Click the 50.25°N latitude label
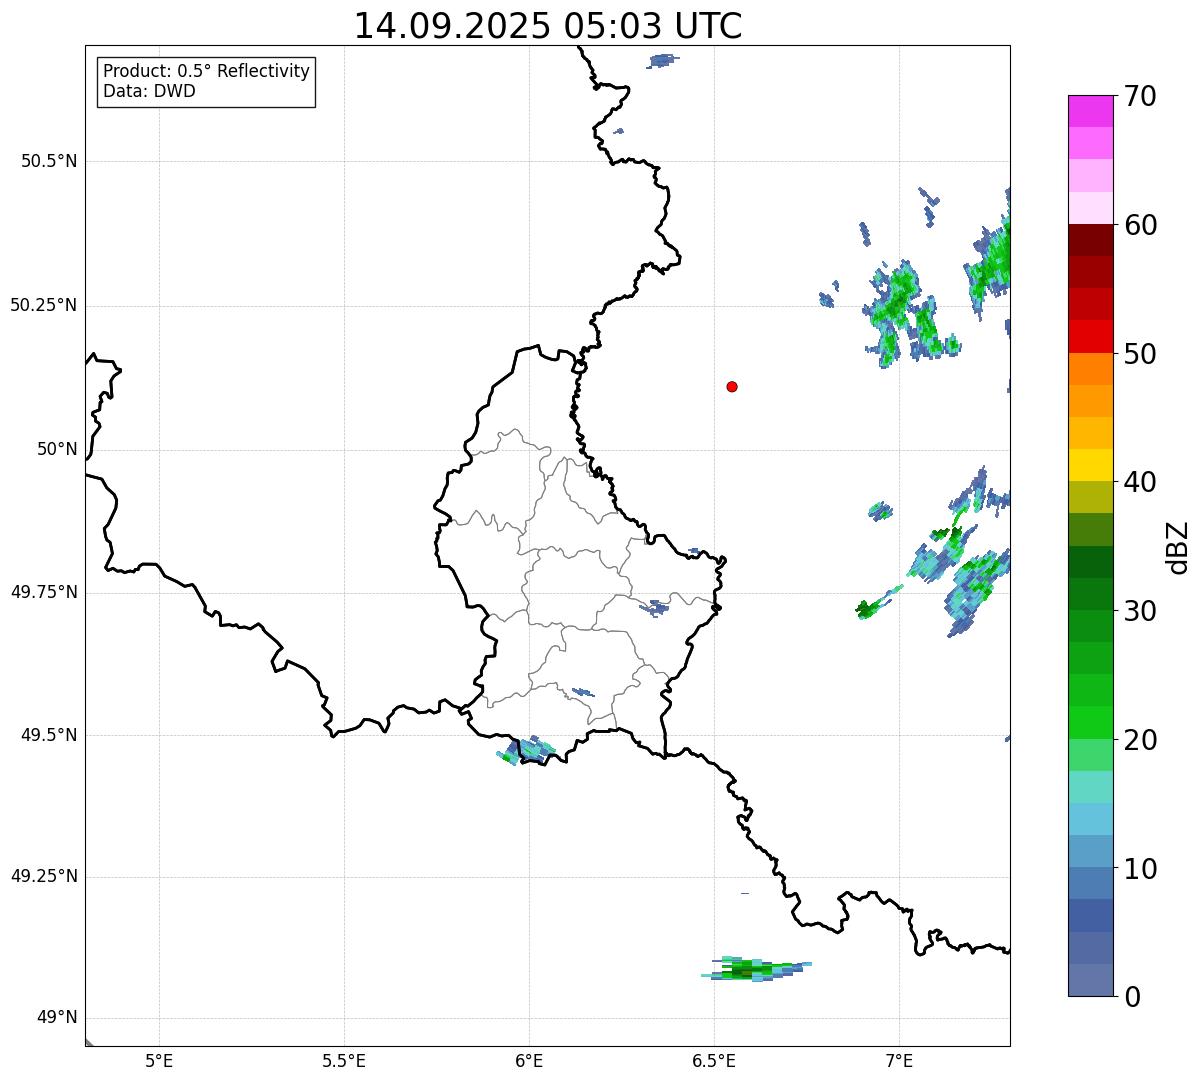The image size is (1202, 1081). 43,305
